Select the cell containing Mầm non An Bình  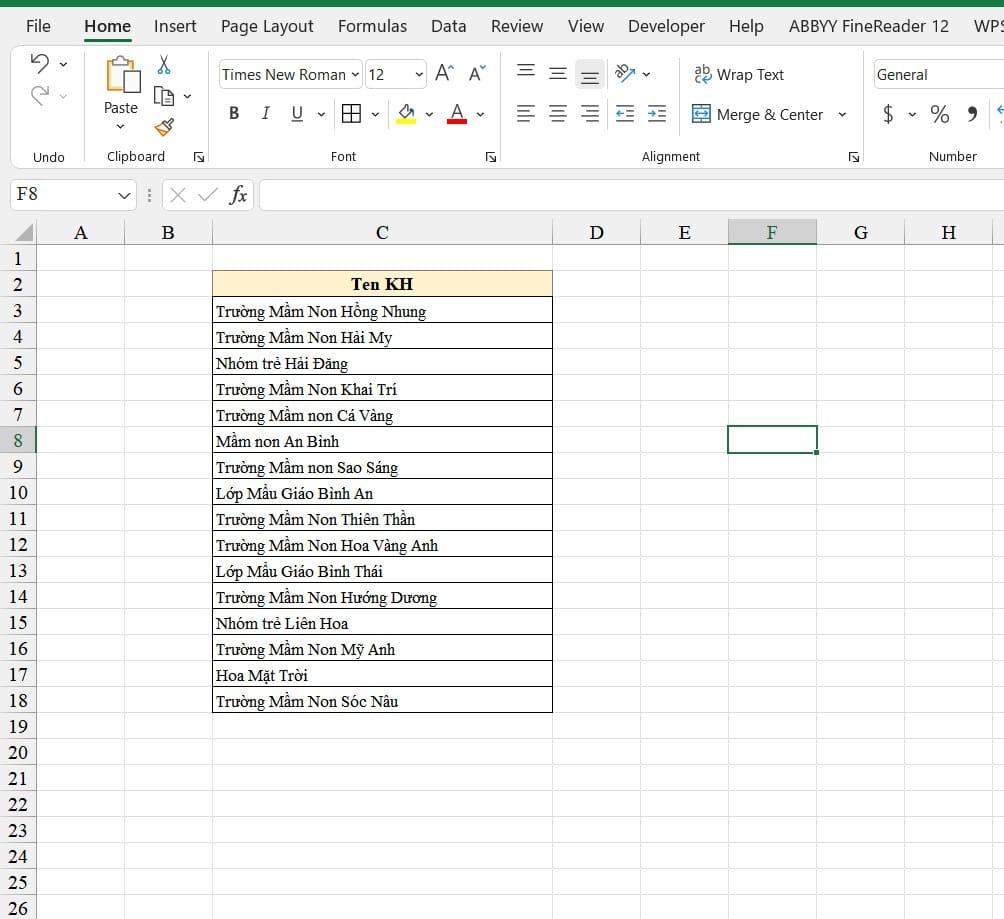click(382, 441)
